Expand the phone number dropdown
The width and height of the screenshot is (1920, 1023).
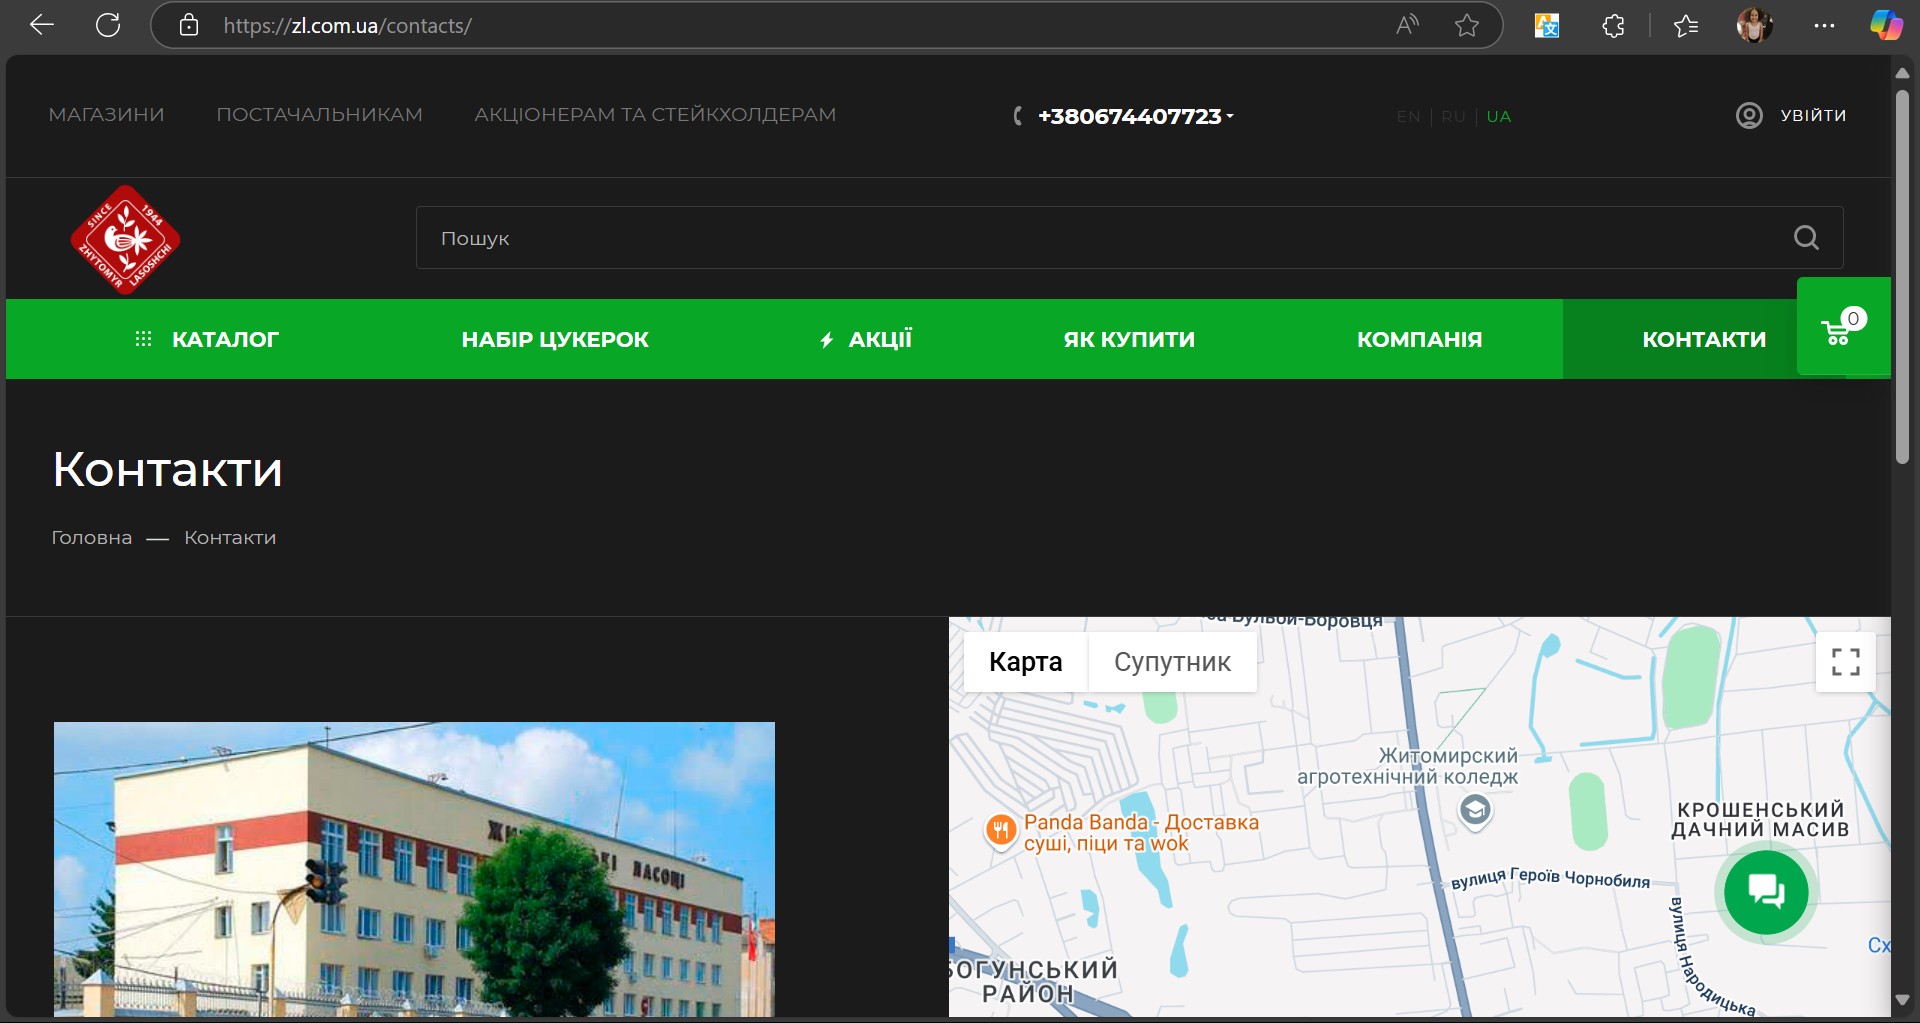1230,117
